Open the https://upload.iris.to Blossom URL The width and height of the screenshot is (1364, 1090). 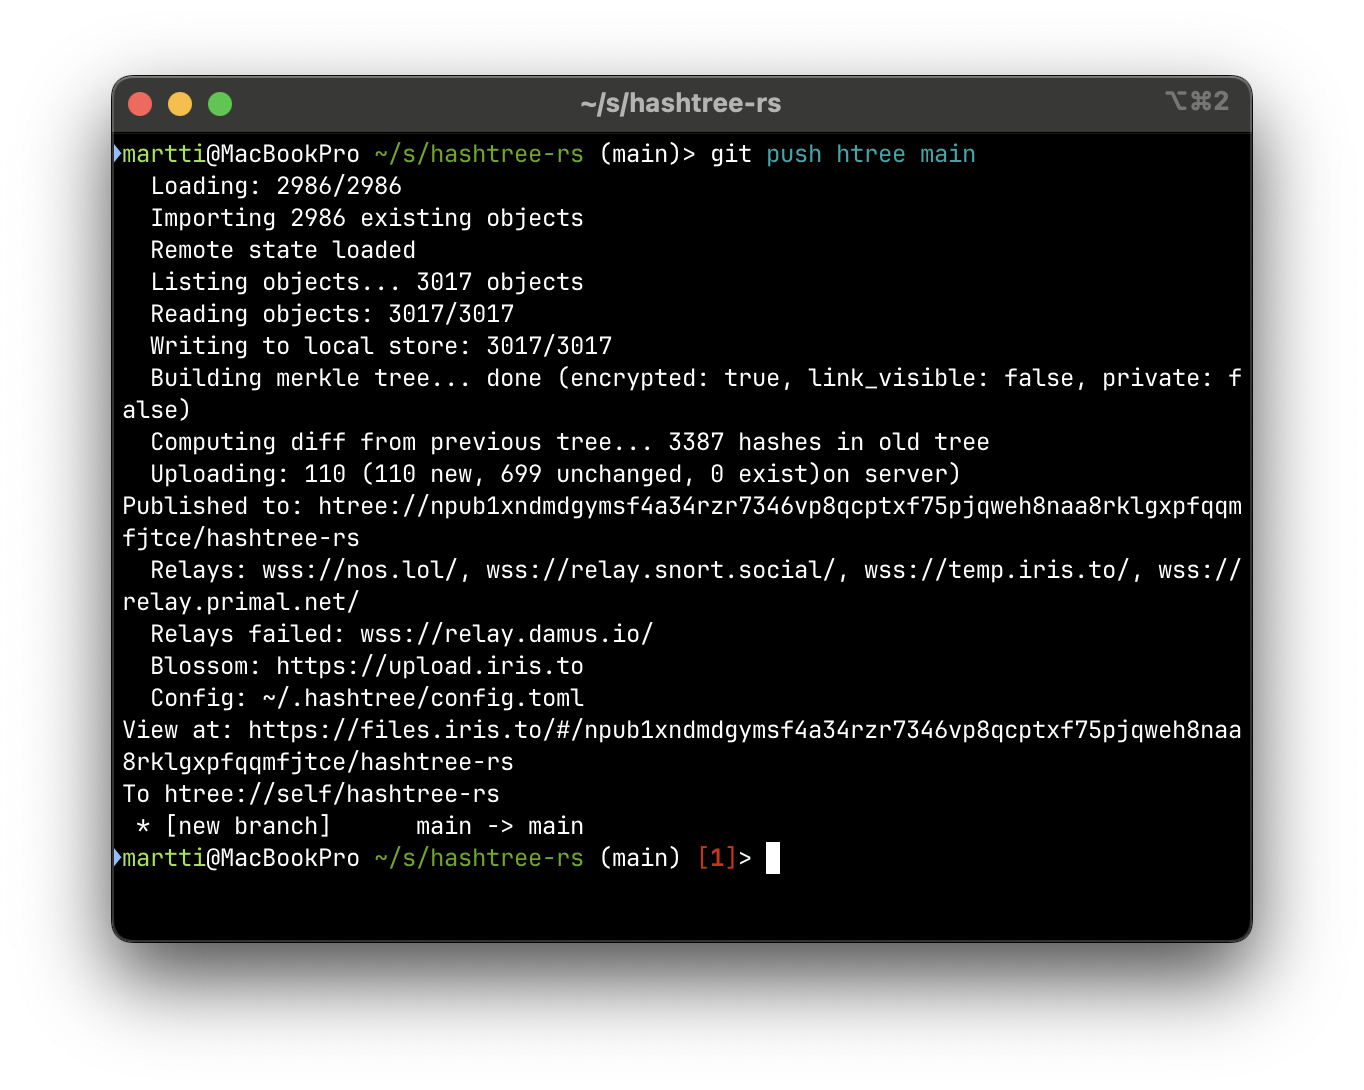click(429, 666)
